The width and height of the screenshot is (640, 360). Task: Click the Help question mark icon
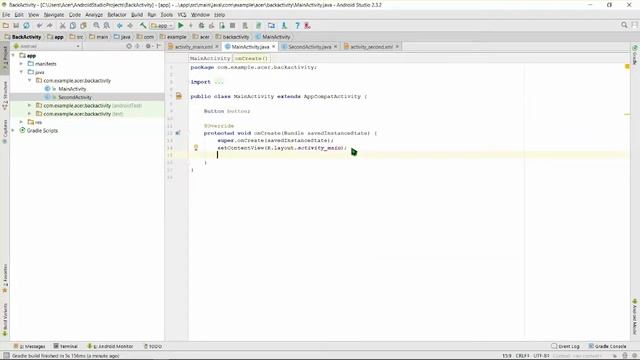[297, 26]
